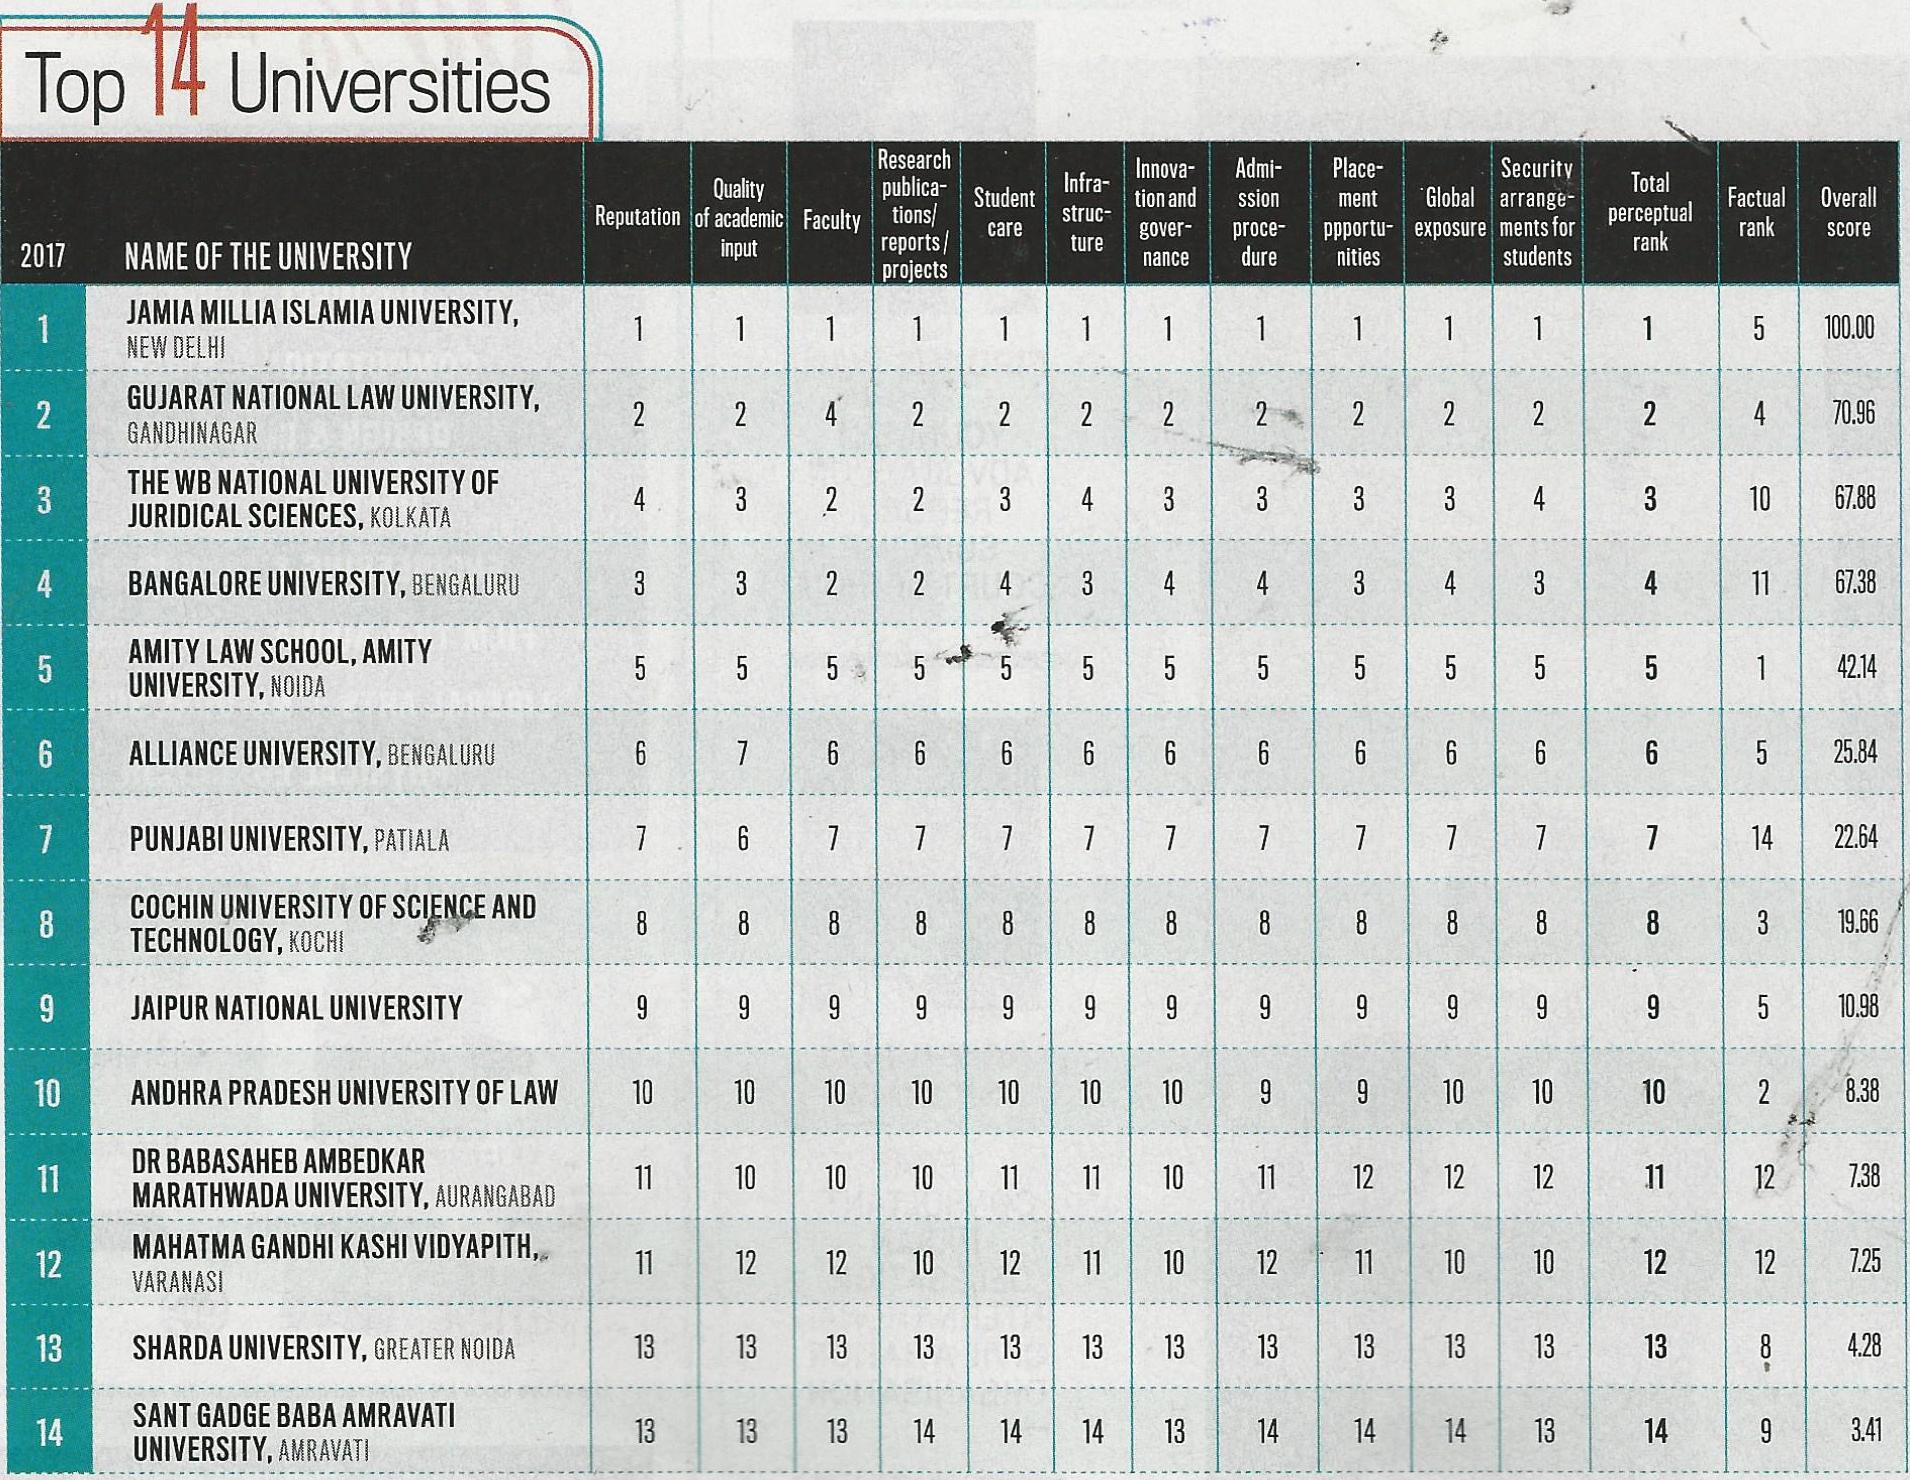
Task: Select Cochin University of Science and Technology
Action: (x=333, y=923)
